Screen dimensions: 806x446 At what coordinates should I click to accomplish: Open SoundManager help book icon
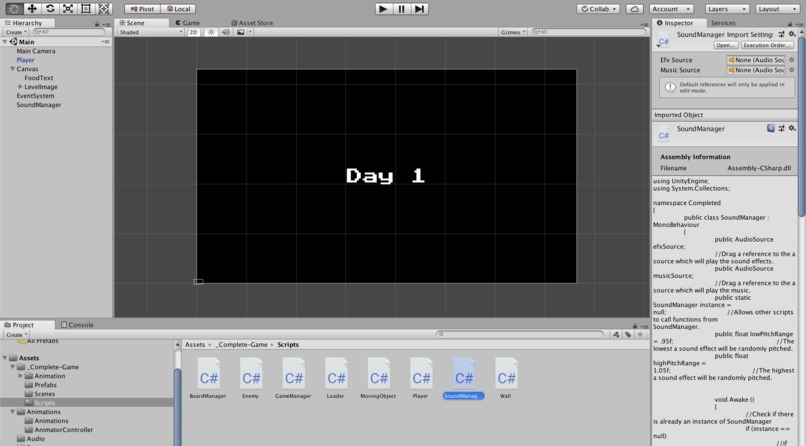point(771,128)
